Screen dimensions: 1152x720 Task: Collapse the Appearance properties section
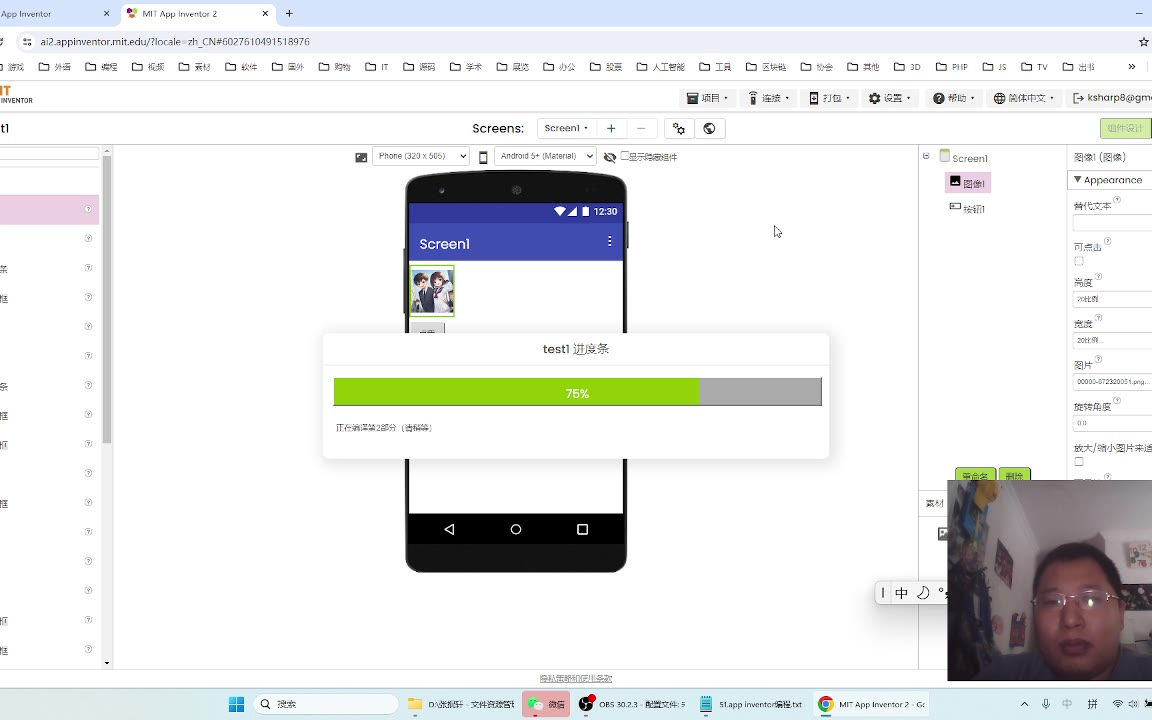(x=1078, y=180)
